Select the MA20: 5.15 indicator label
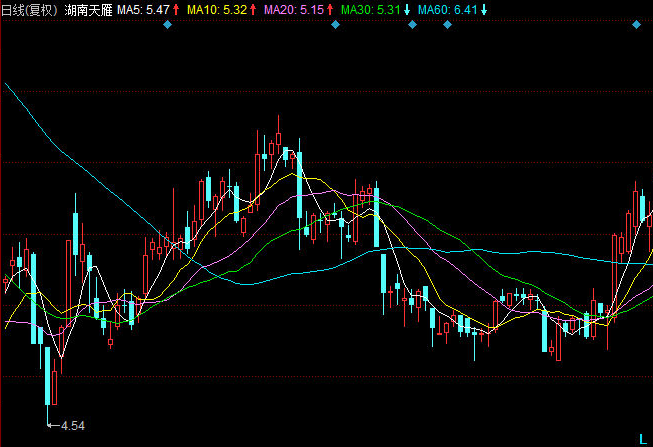The image size is (653, 447). pos(294,10)
